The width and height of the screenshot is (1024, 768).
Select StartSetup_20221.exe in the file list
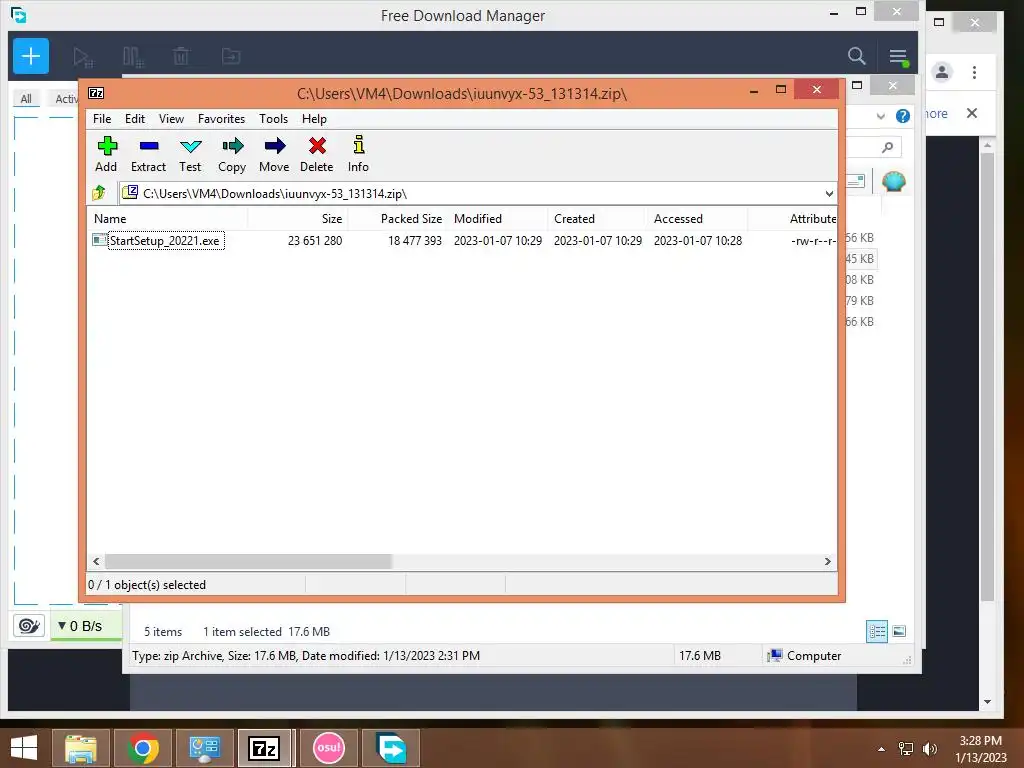click(165, 240)
